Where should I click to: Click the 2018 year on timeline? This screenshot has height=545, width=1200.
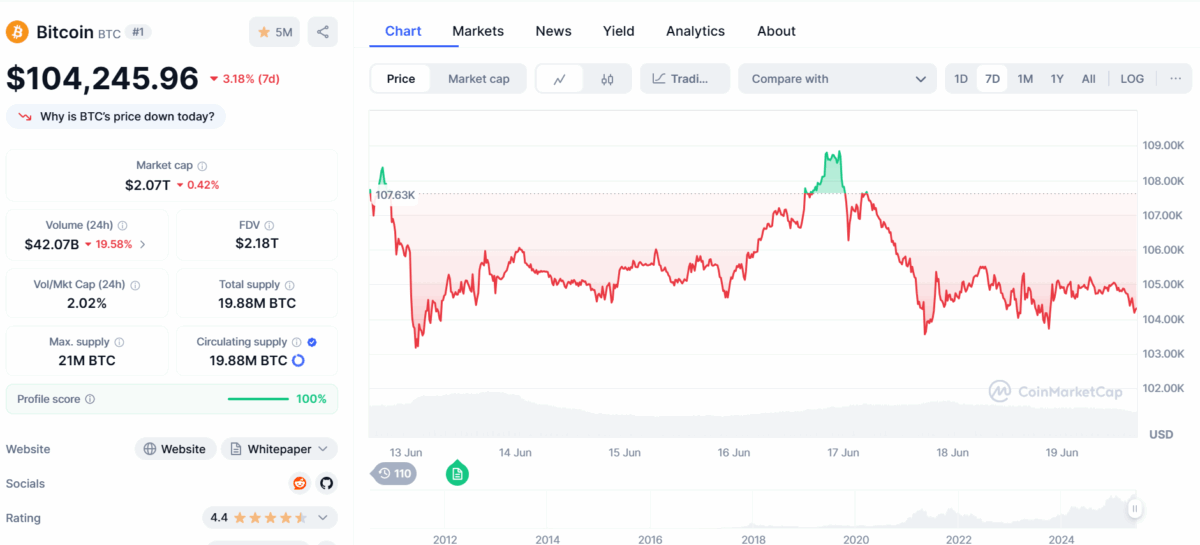point(754,539)
